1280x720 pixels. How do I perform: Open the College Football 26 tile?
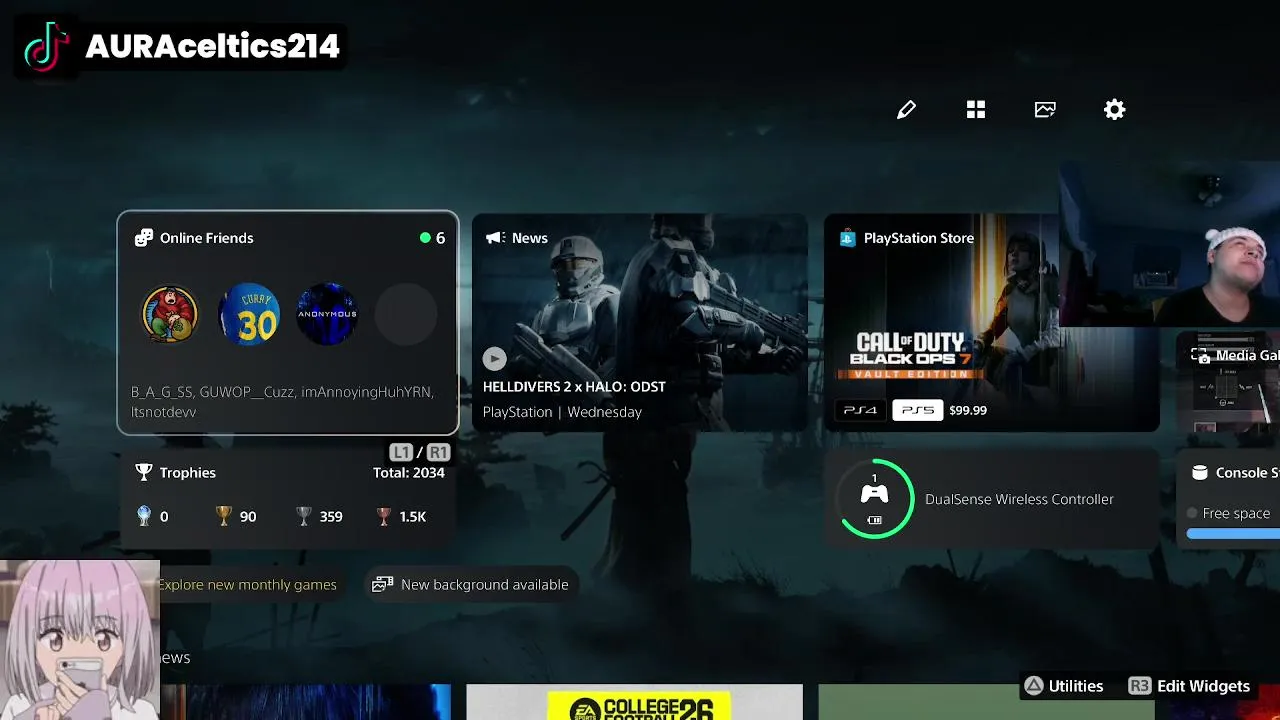point(634,702)
